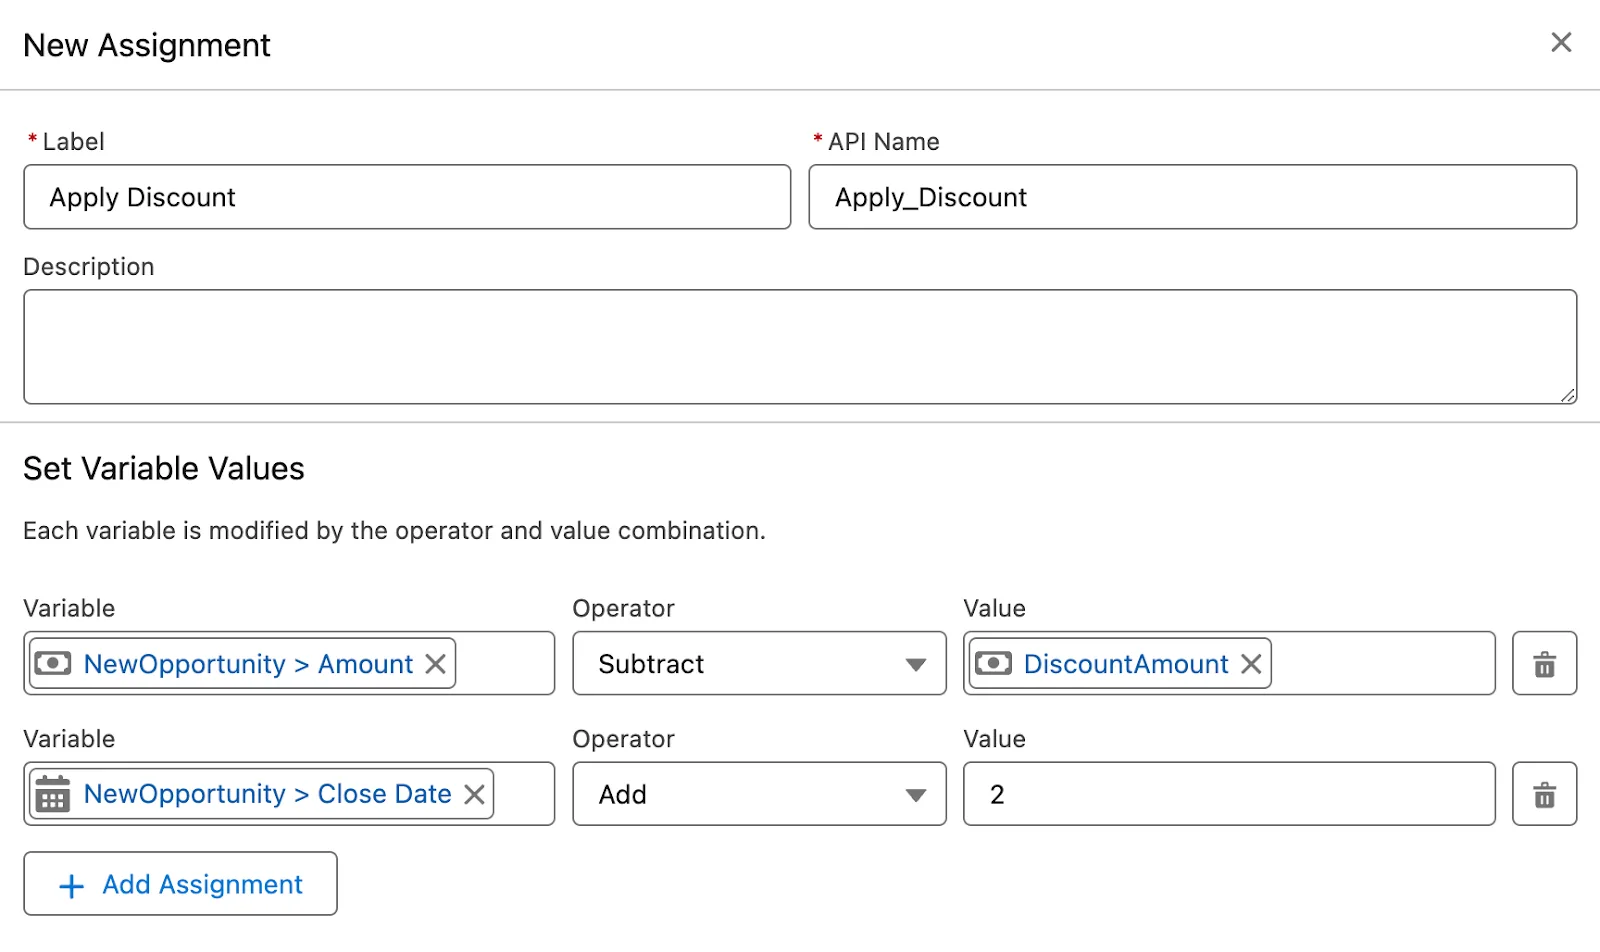Click the calendar icon in the Close Date pill
The height and width of the screenshot is (952, 1600).
pos(53,794)
